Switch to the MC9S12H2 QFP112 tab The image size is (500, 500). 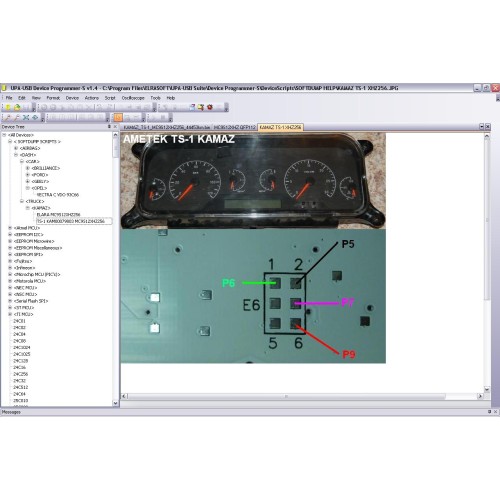pyautogui.click(x=235, y=127)
